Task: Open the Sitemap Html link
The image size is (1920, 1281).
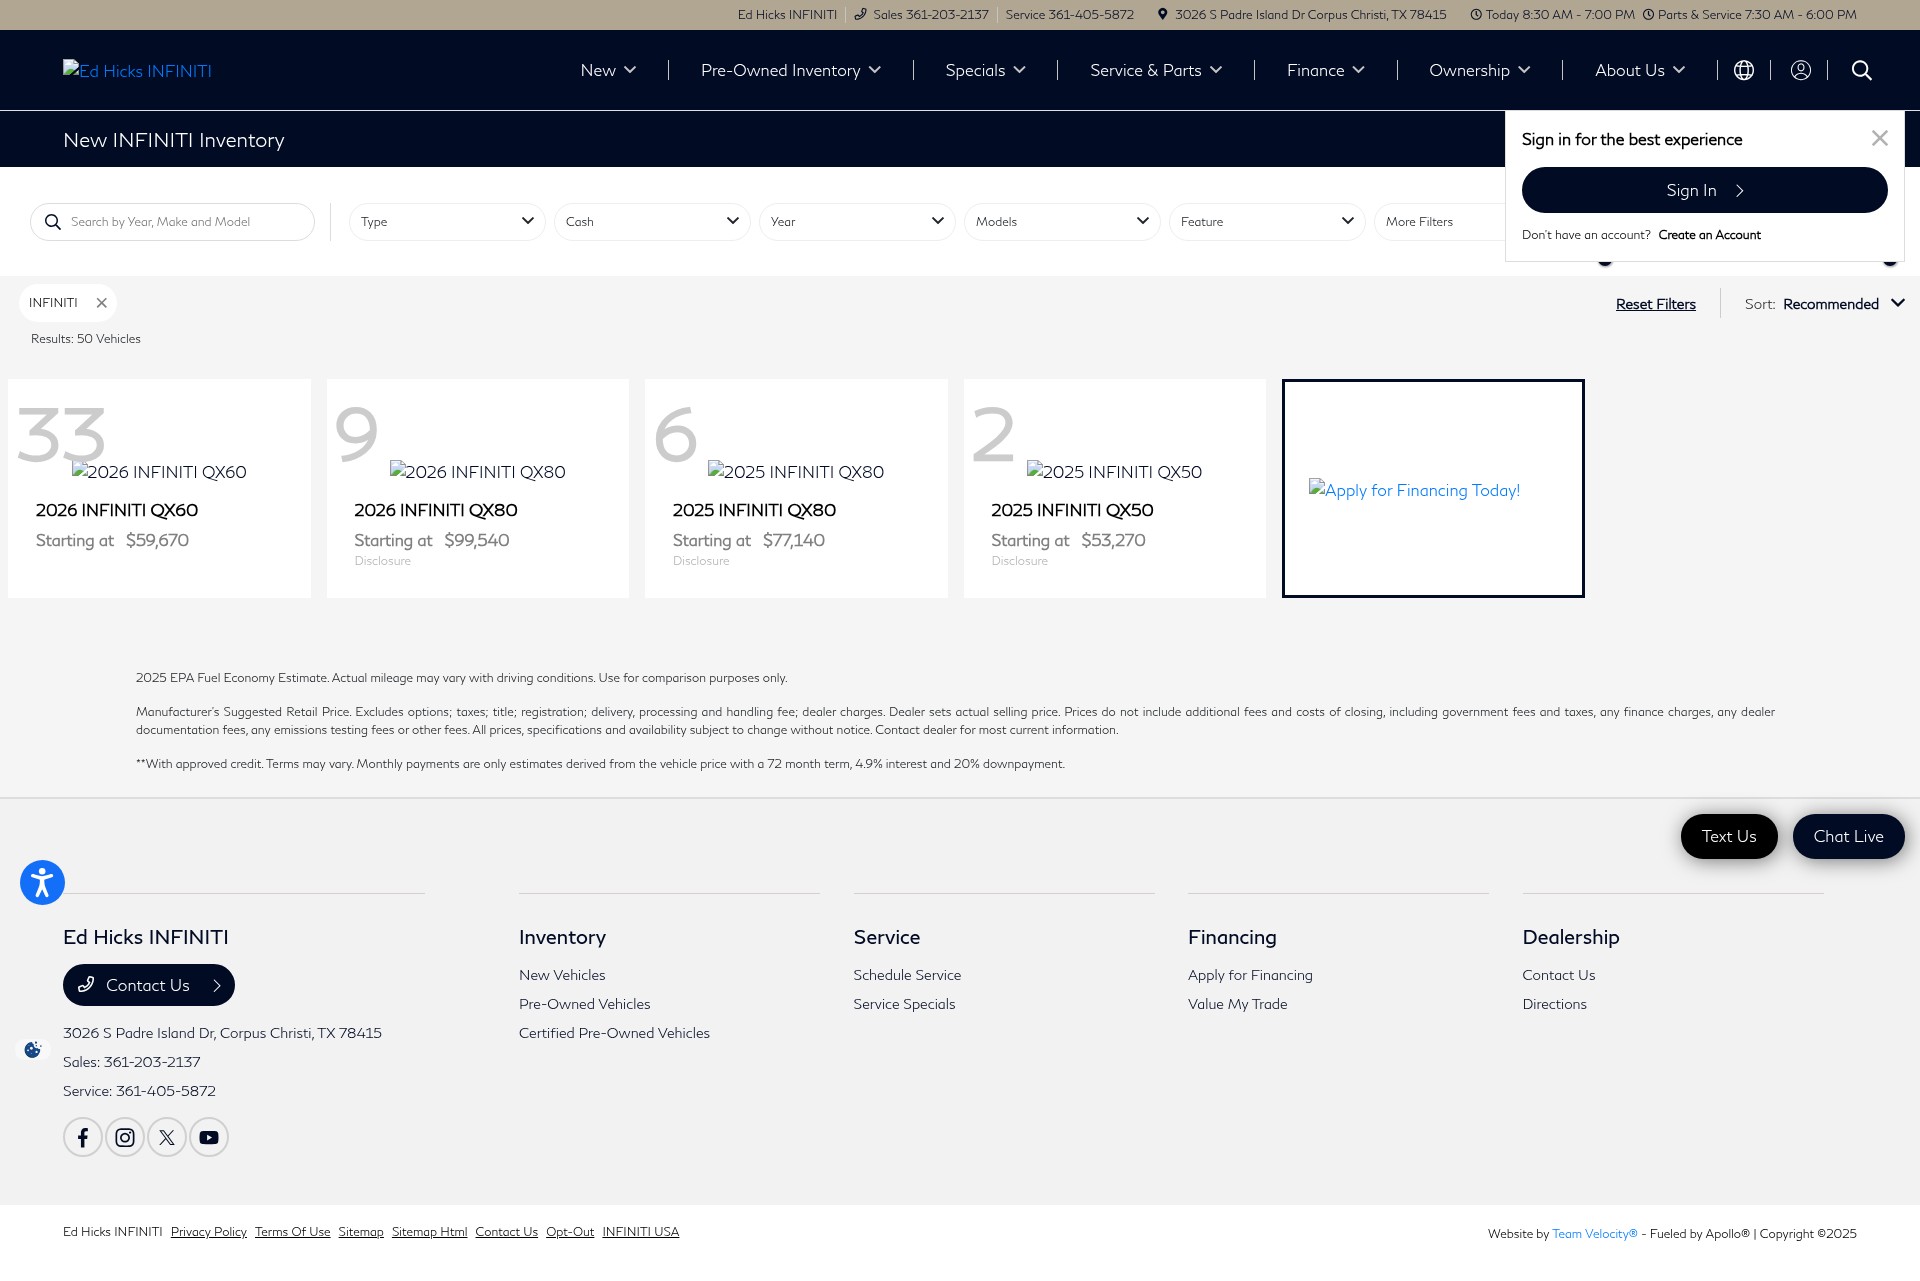Action: (429, 1232)
